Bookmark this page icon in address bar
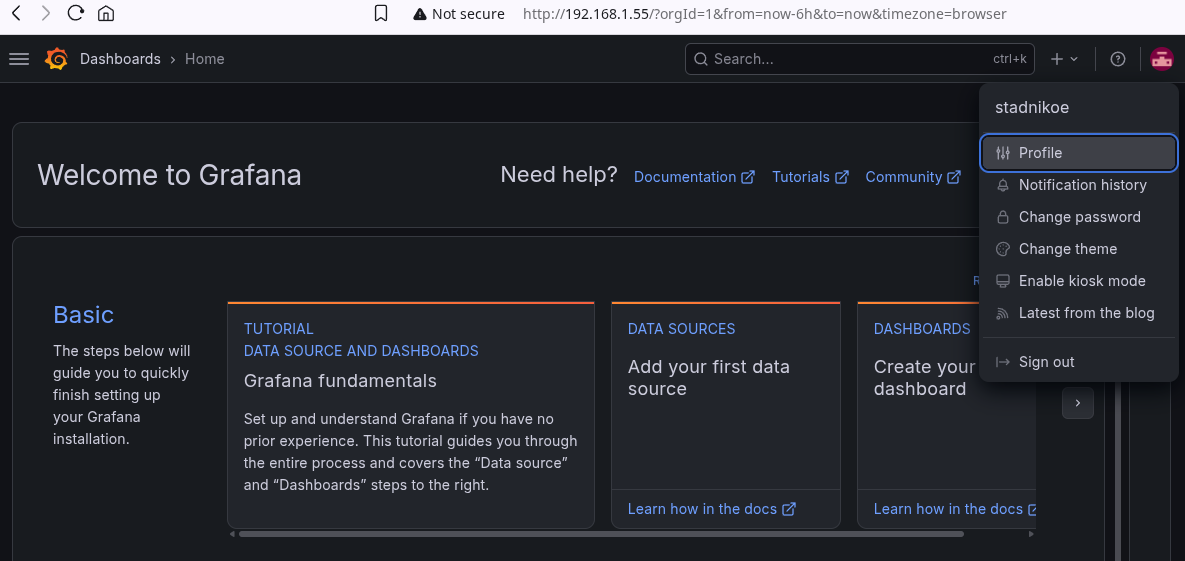The image size is (1185, 561). tap(382, 14)
